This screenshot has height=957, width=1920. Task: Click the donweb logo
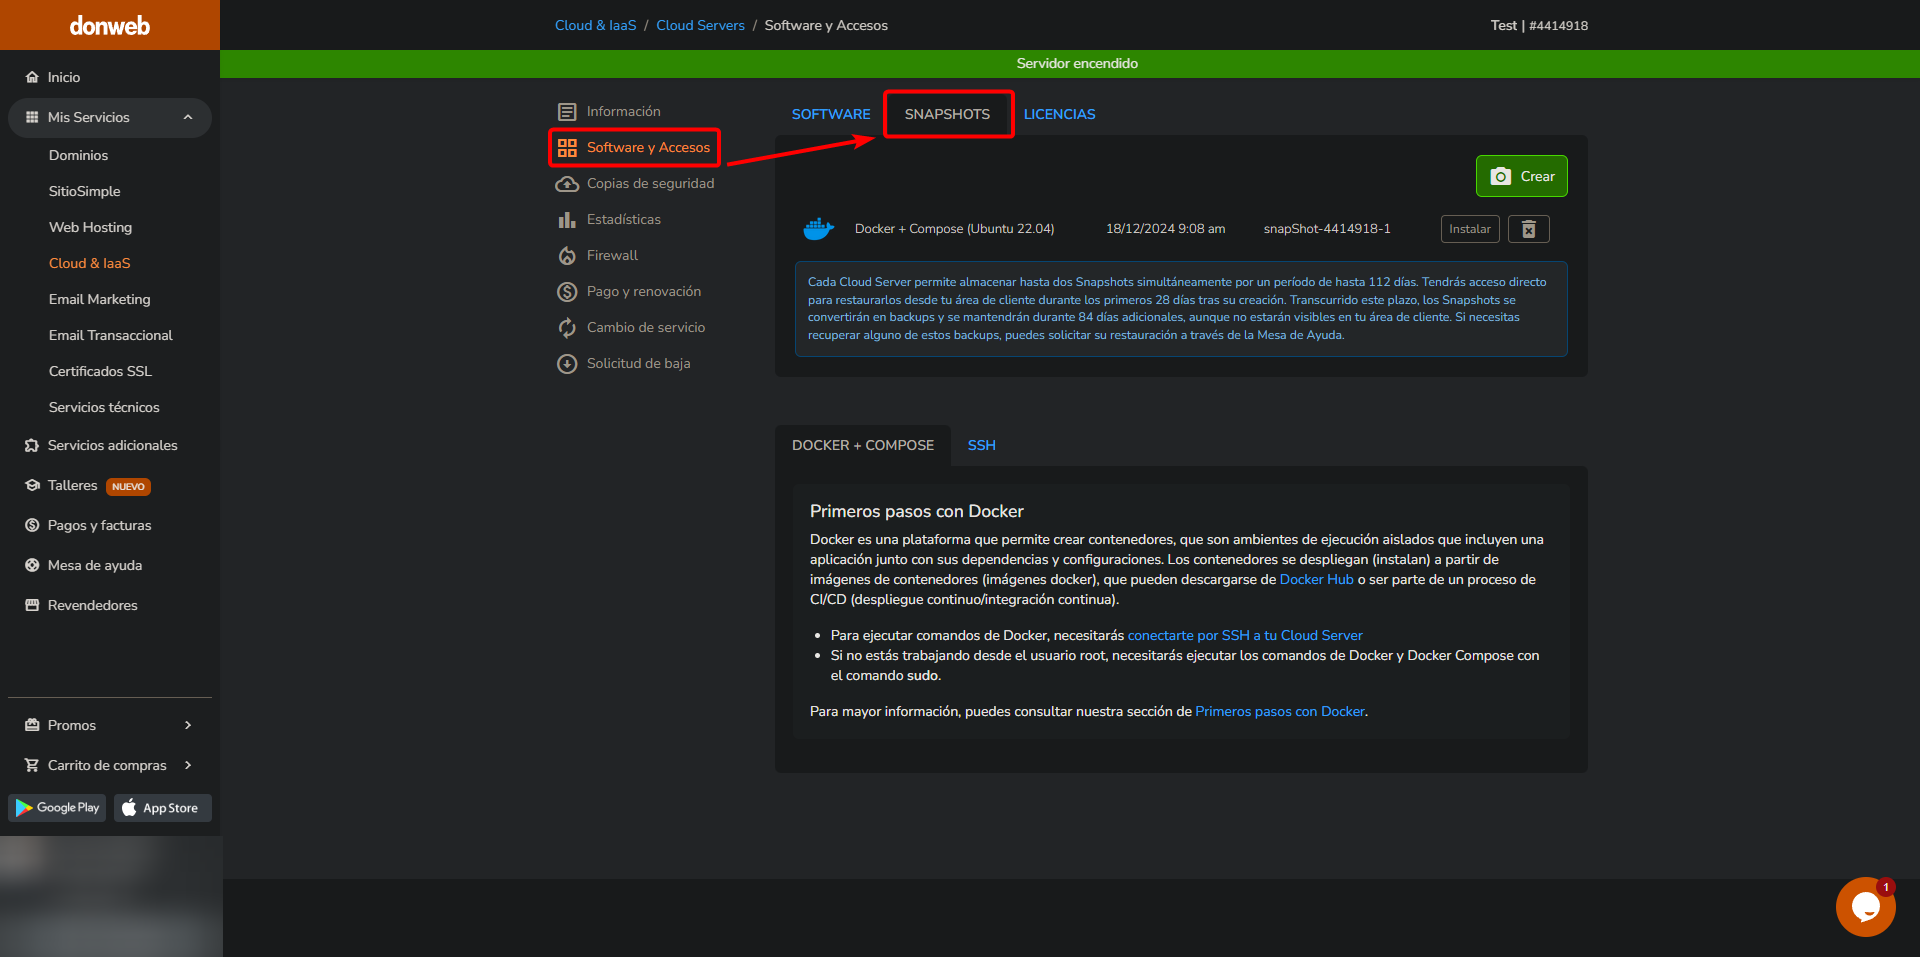tap(109, 26)
